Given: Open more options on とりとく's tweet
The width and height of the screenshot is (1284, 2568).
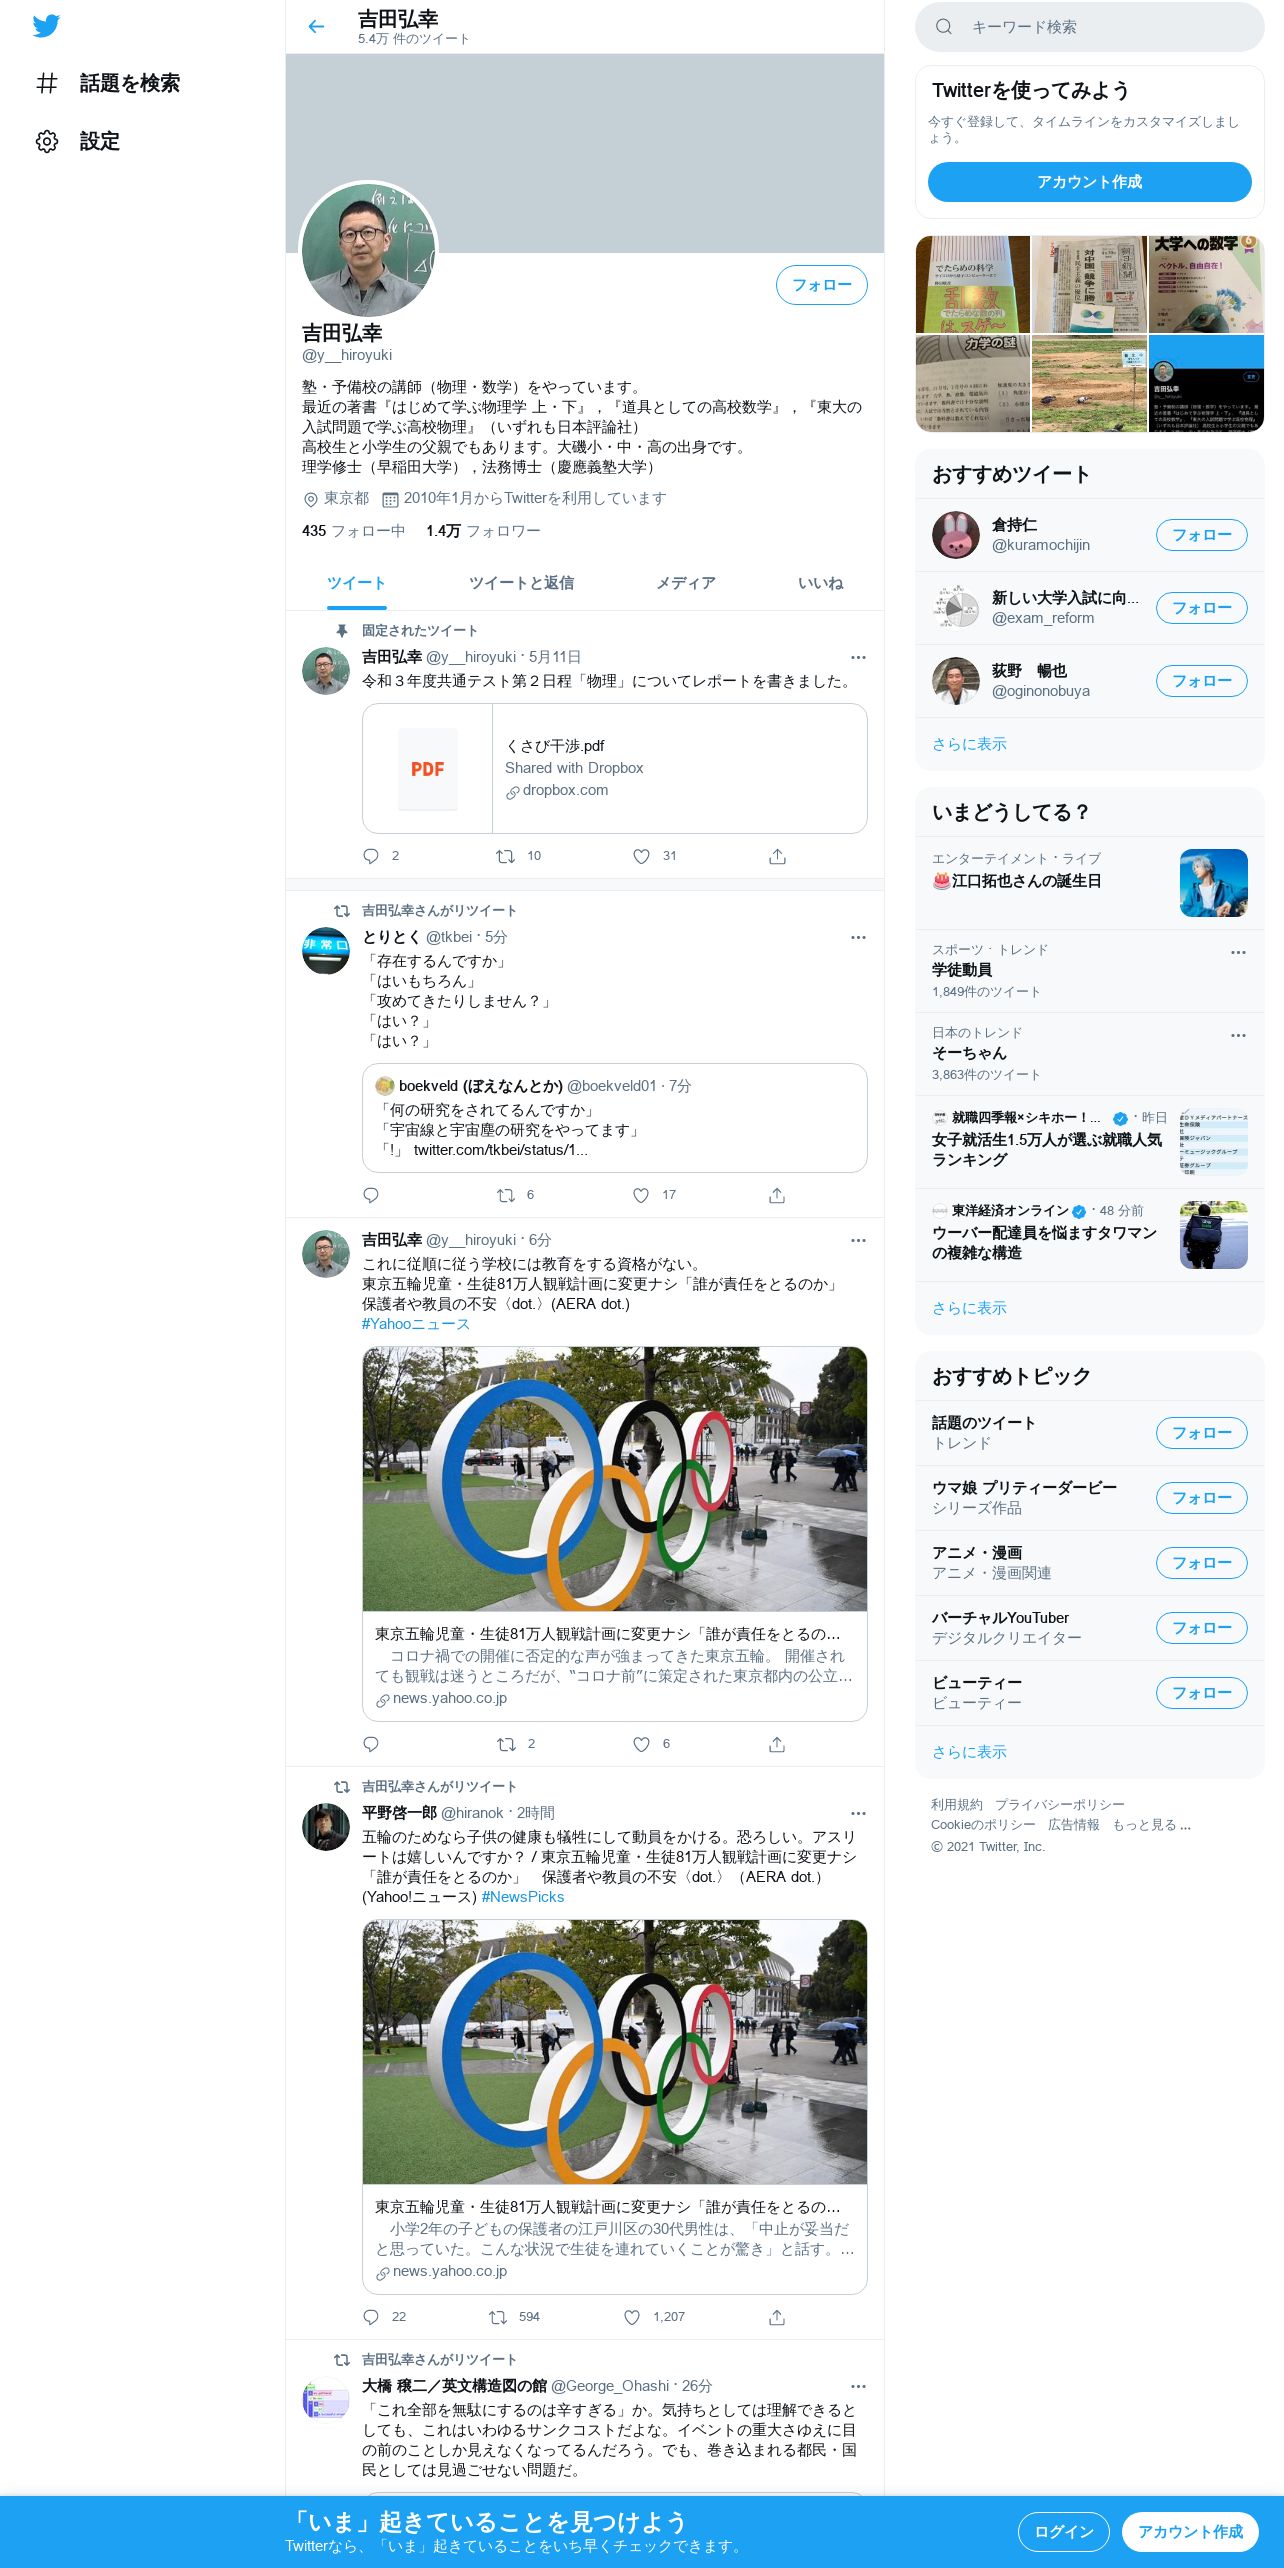Looking at the screenshot, I should (858, 937).
